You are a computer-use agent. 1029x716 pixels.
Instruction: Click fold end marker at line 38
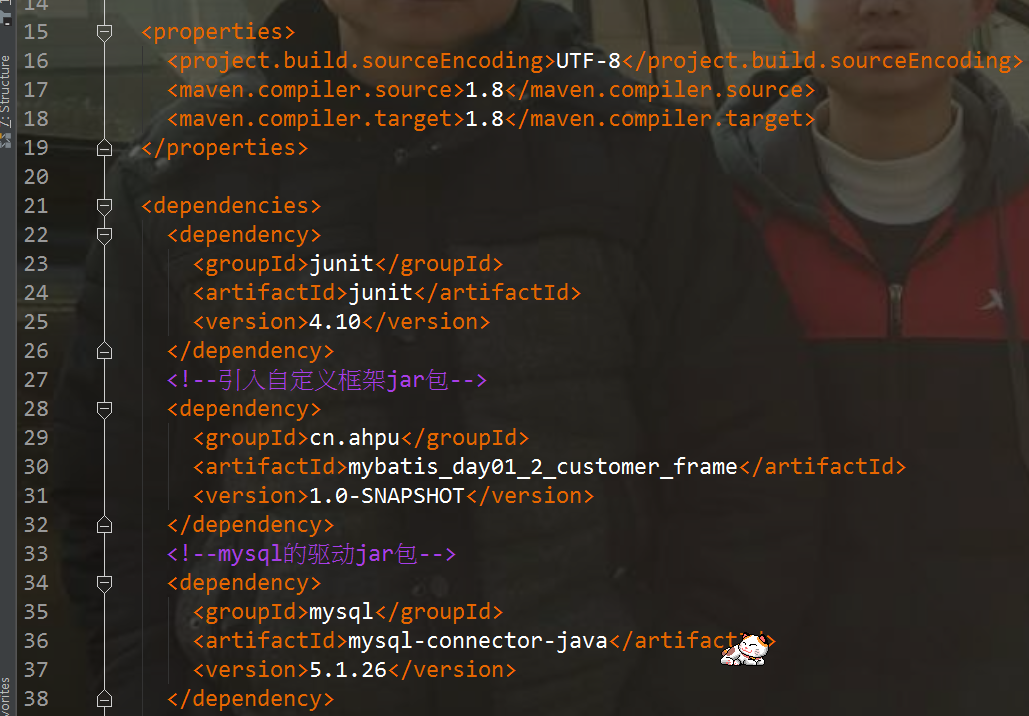click(x=104, y=700)
